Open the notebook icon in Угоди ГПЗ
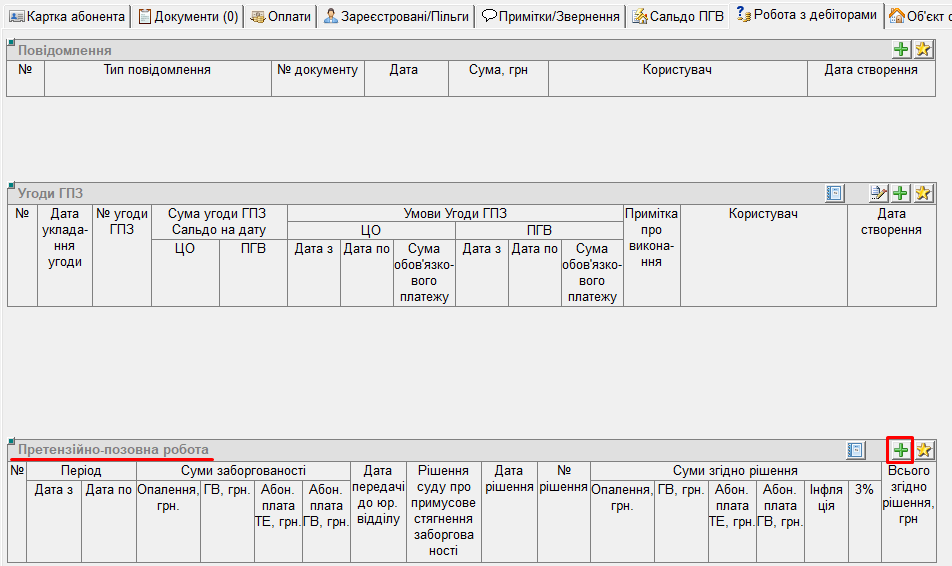The image size is (952, 566). (835, 193)
